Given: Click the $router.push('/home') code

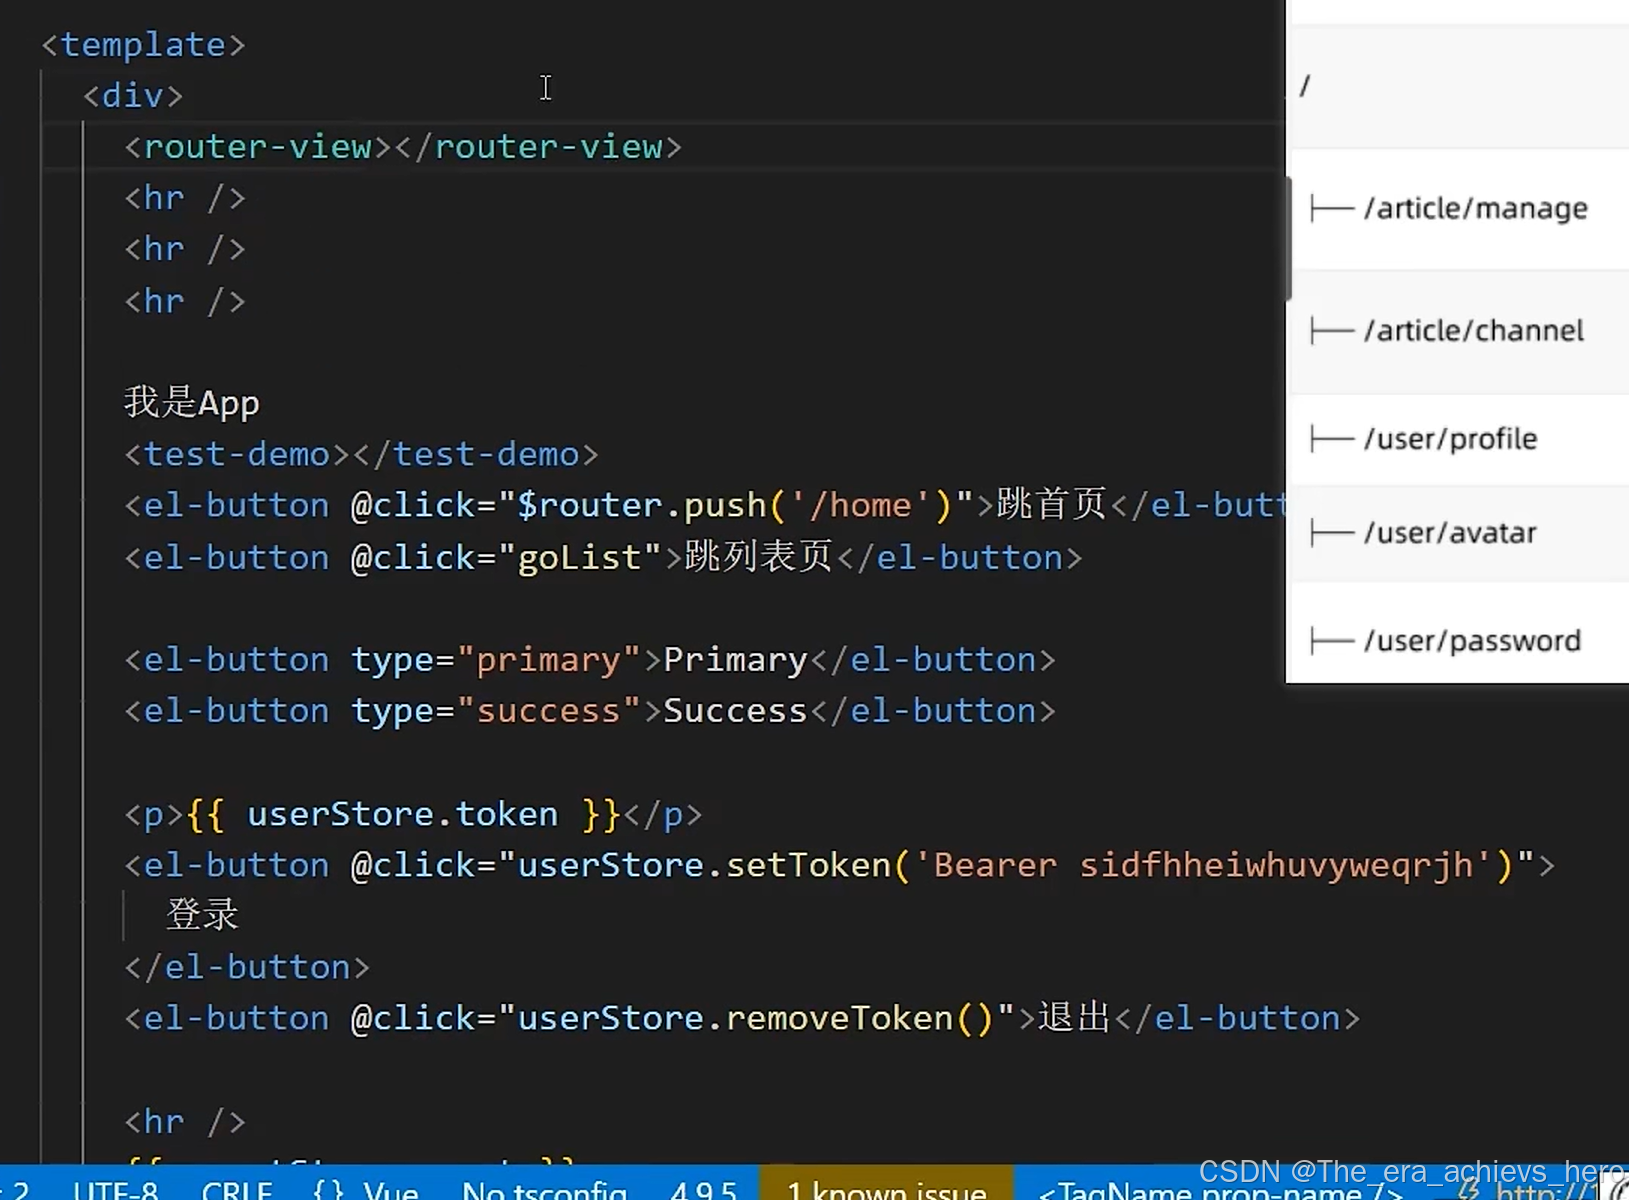Looking at the screenshot, I should (734, 505).
